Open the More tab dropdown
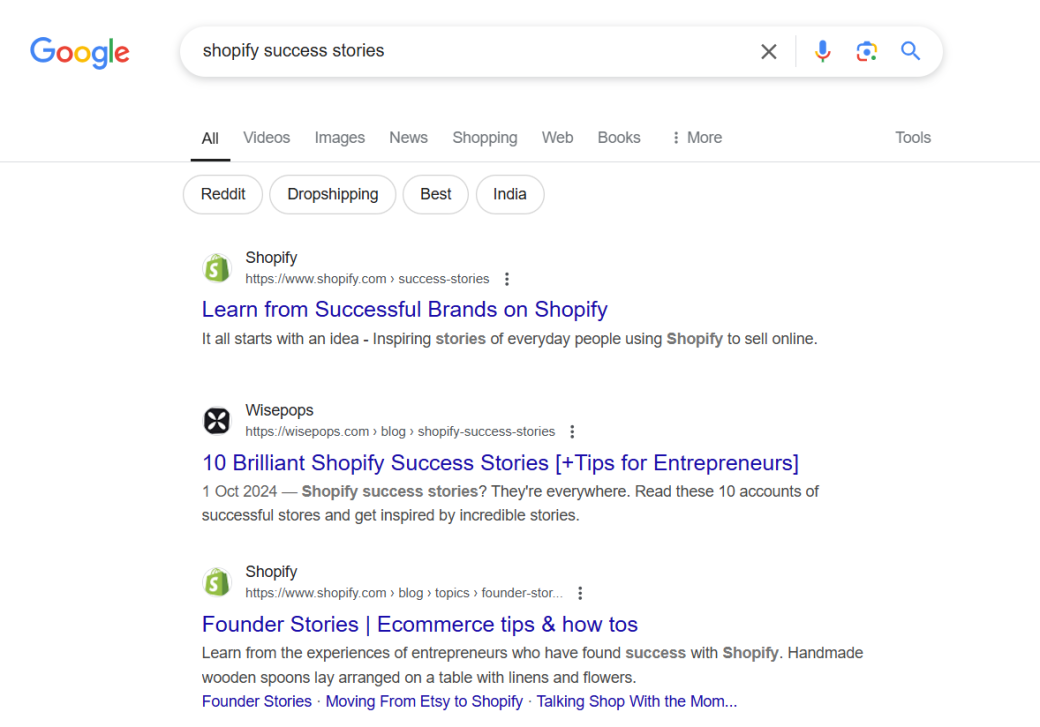Screen dimensions: 1040x727 [695, 137]
